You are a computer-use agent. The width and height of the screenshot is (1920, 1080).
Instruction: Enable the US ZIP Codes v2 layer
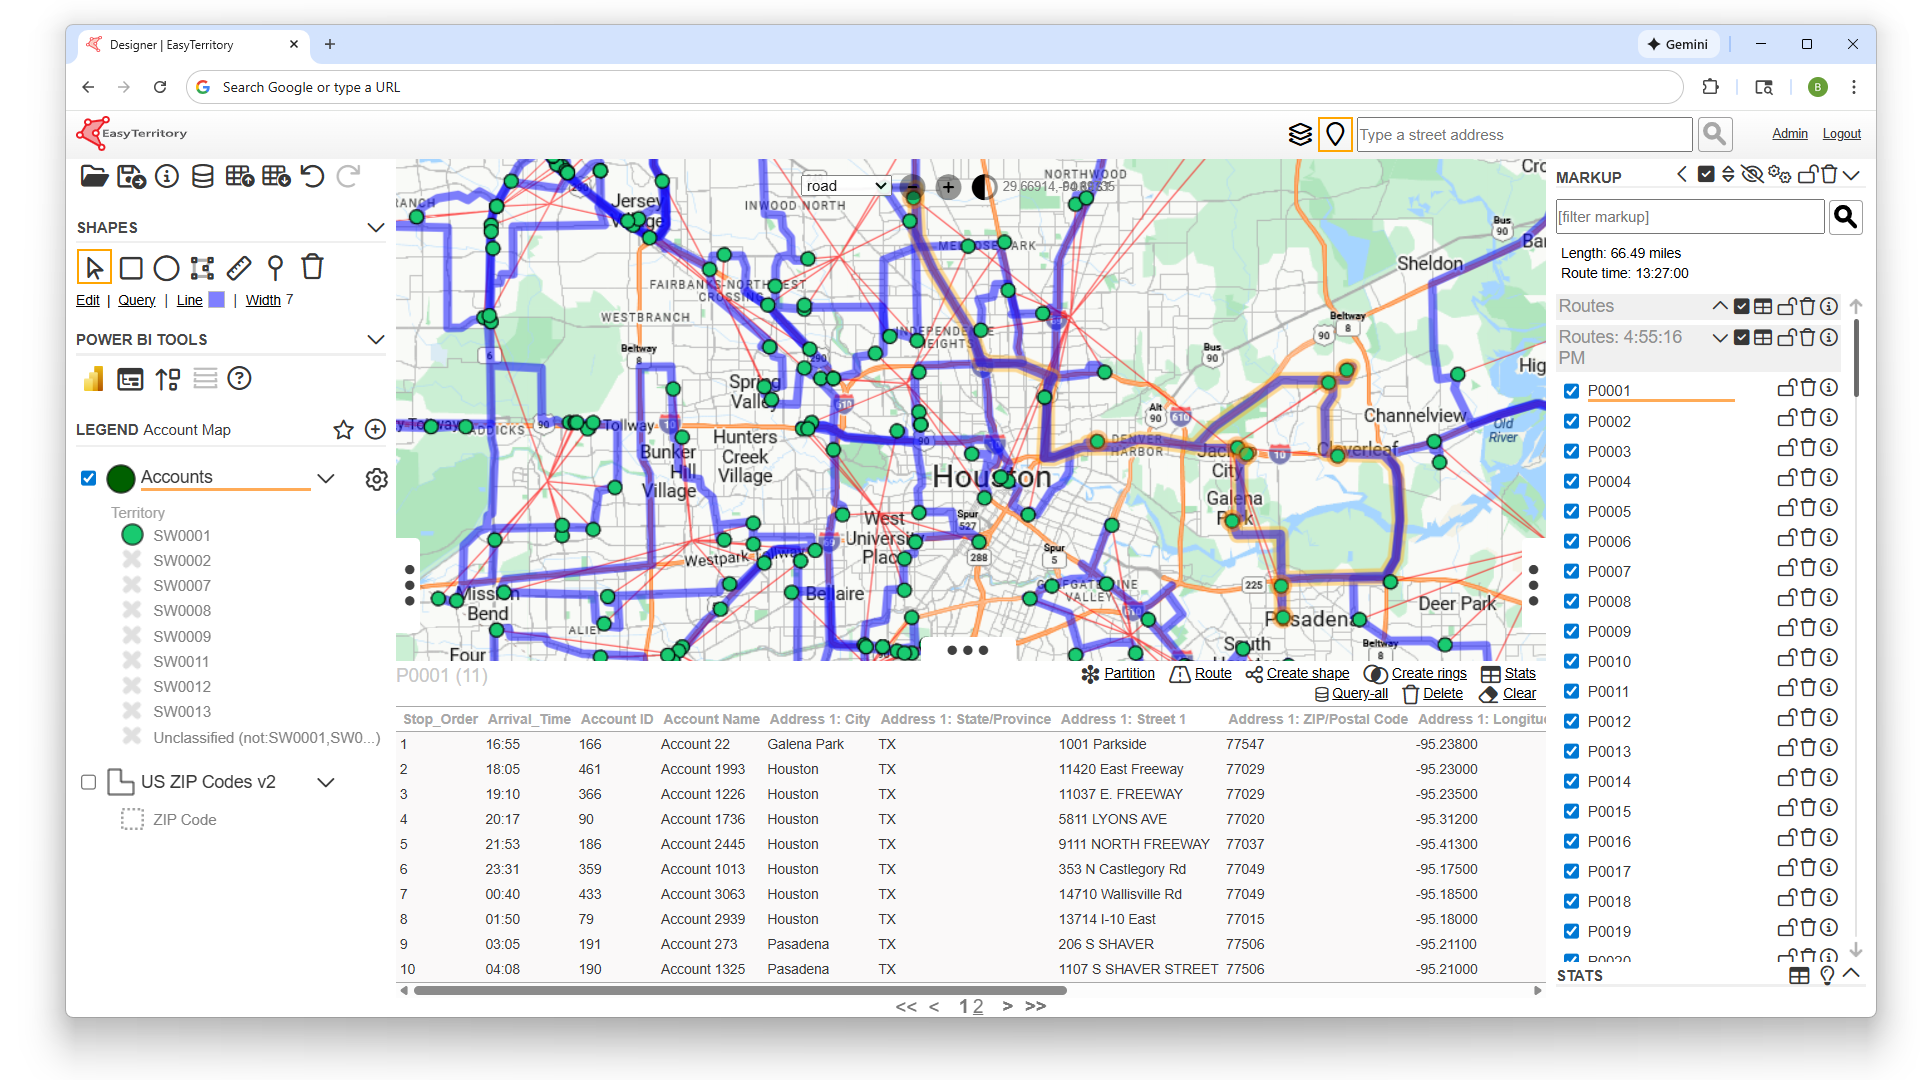point(89,782)
